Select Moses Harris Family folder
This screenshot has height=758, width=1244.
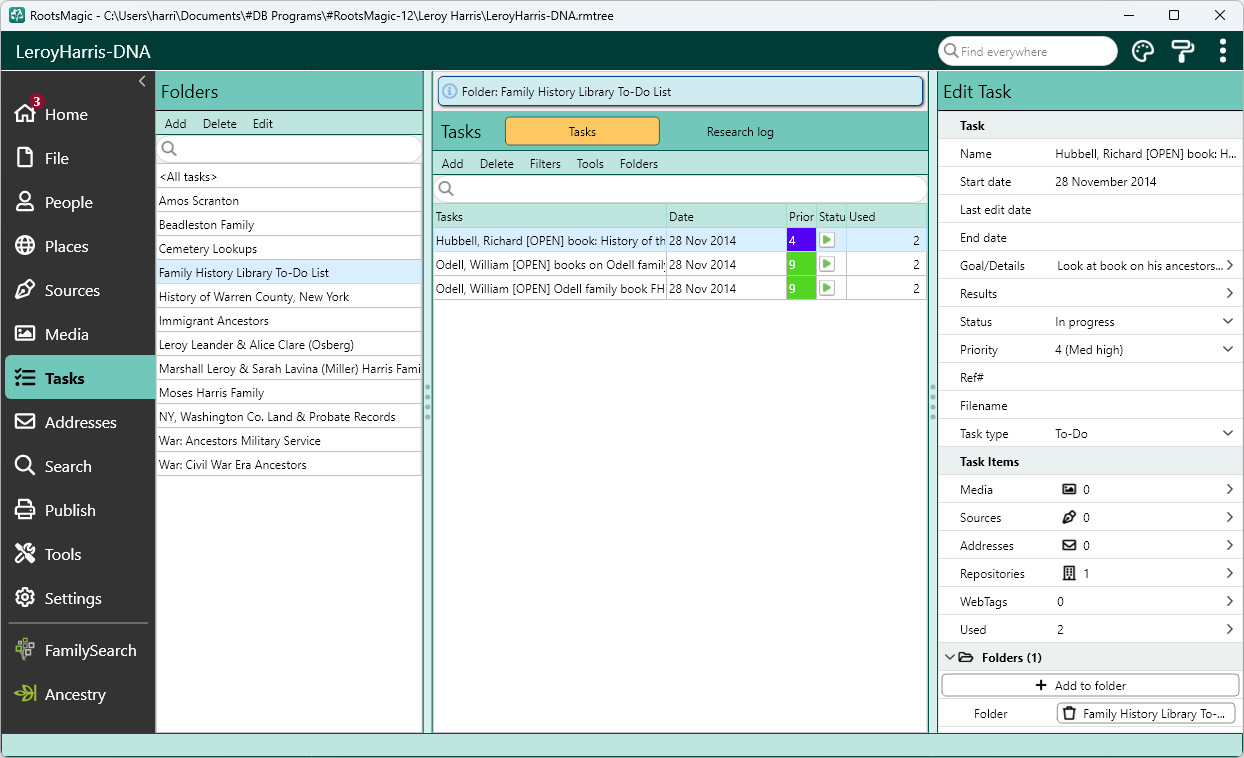pos(289,393)
